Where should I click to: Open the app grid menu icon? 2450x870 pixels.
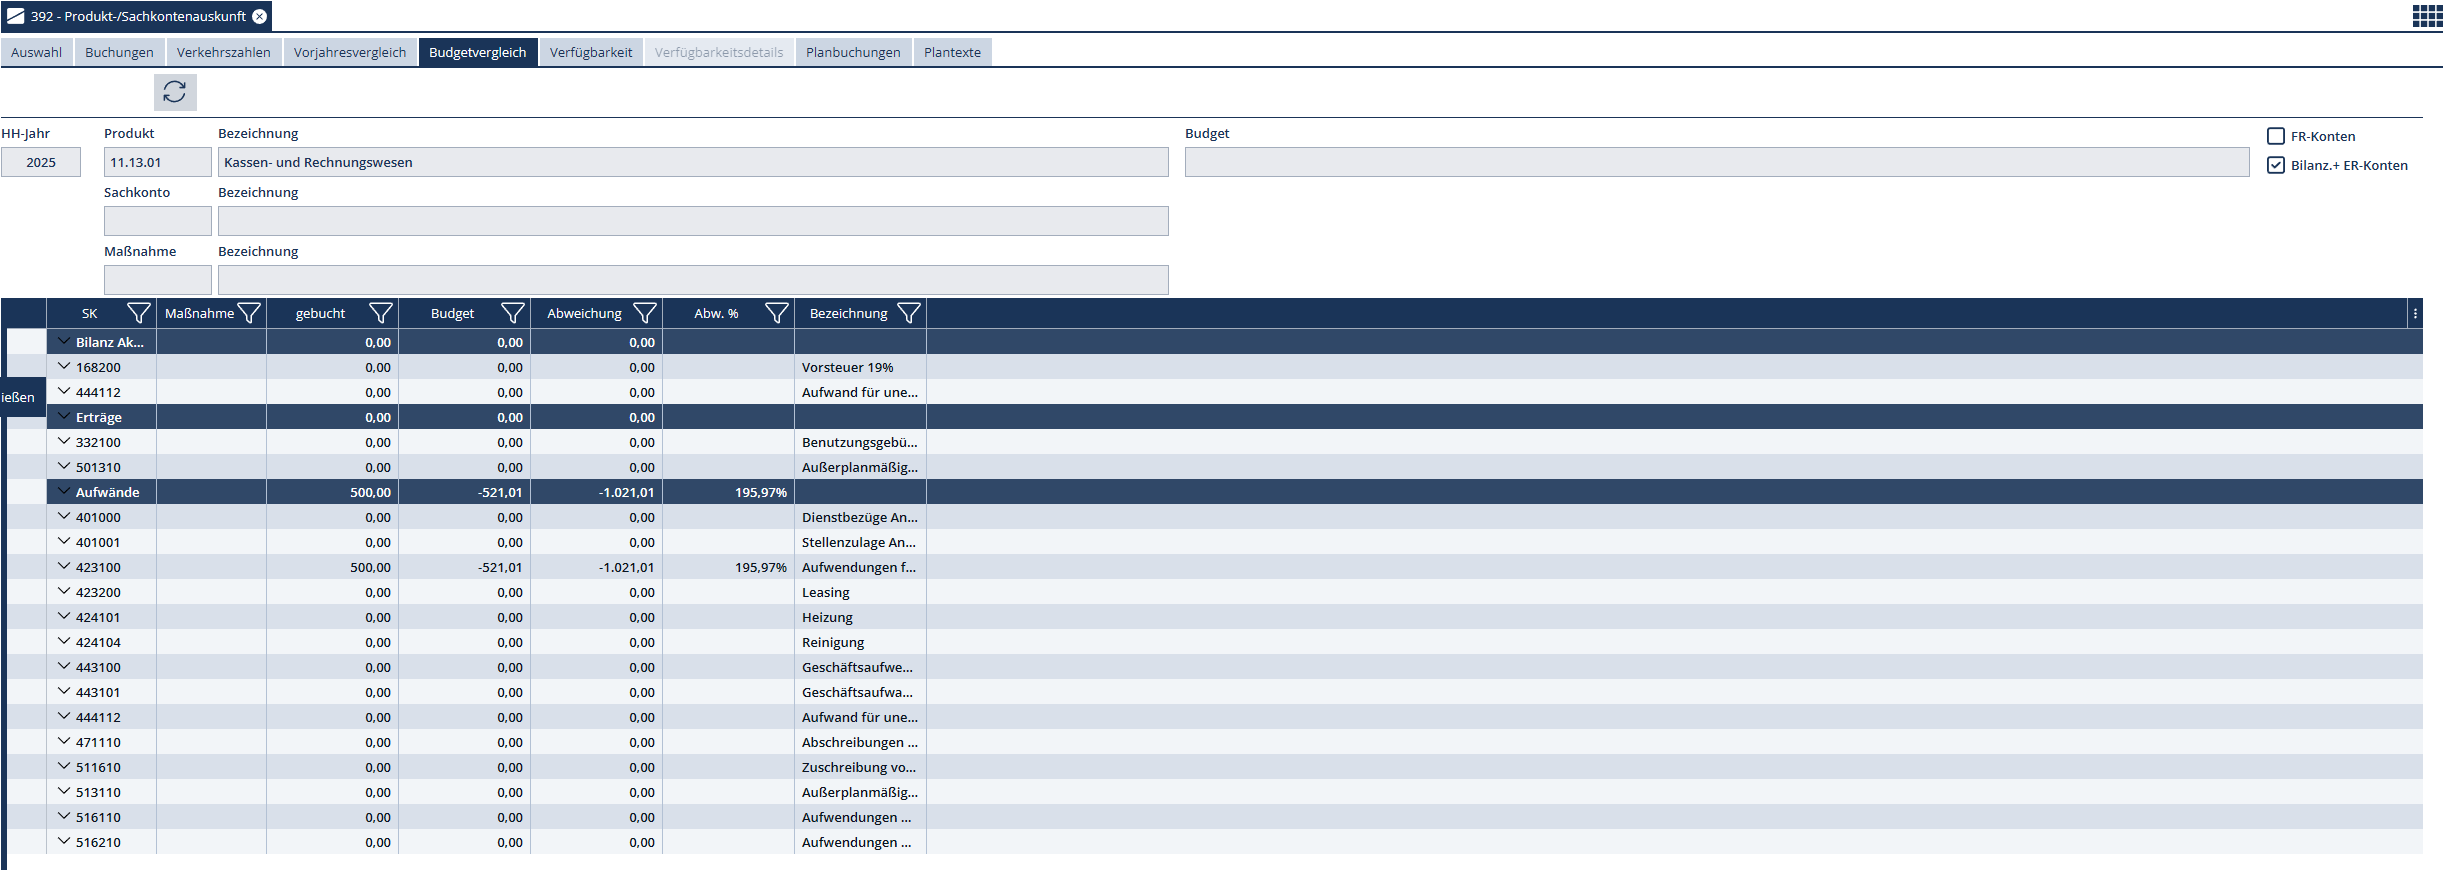click(x=2427, y=16)
